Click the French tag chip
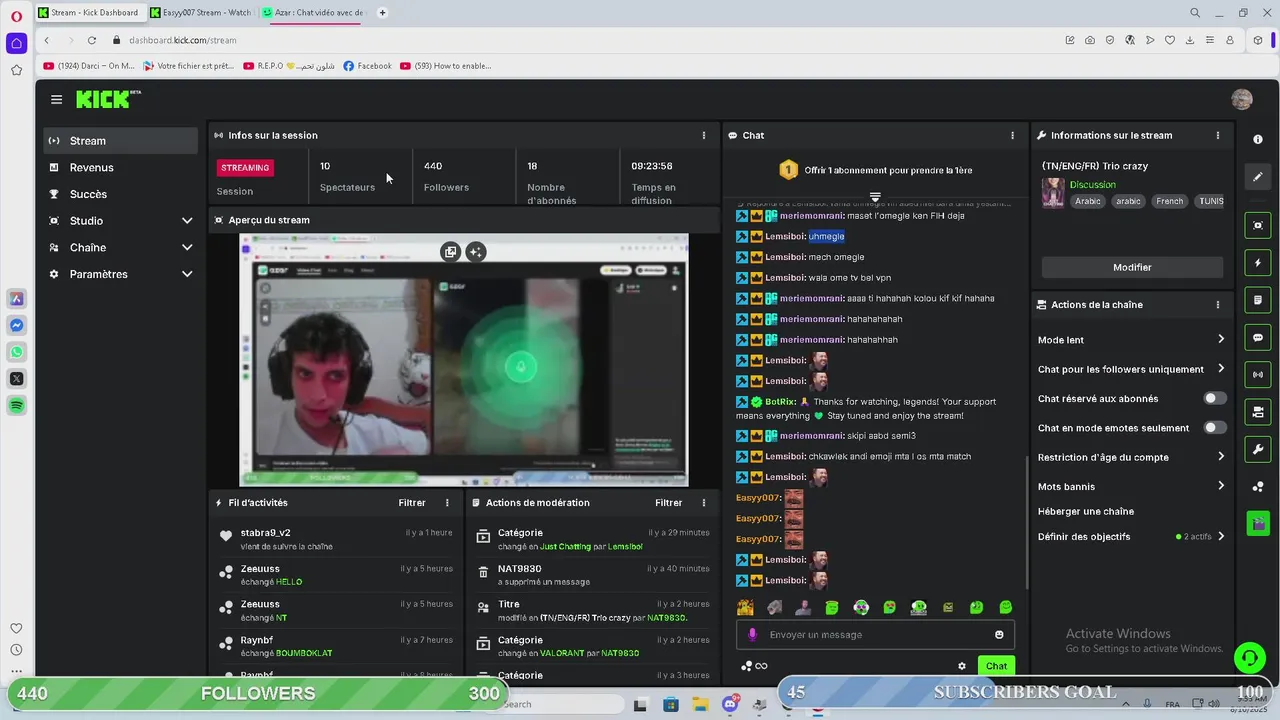1280x720 pixels. (x=1169, y=201)
